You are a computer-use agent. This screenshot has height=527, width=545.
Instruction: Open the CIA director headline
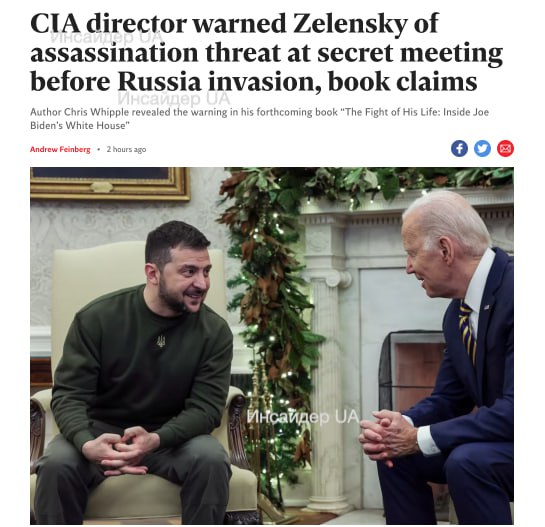point(267,52)
